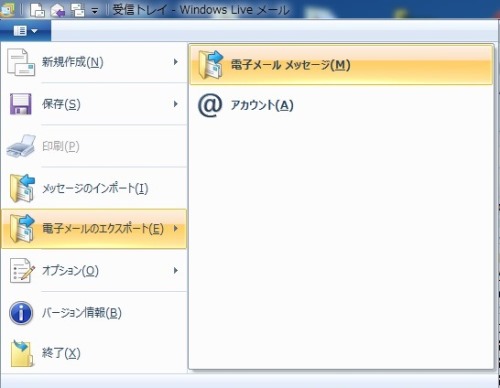
Task: Choose 終了(X) to exit
Action: 94,353
